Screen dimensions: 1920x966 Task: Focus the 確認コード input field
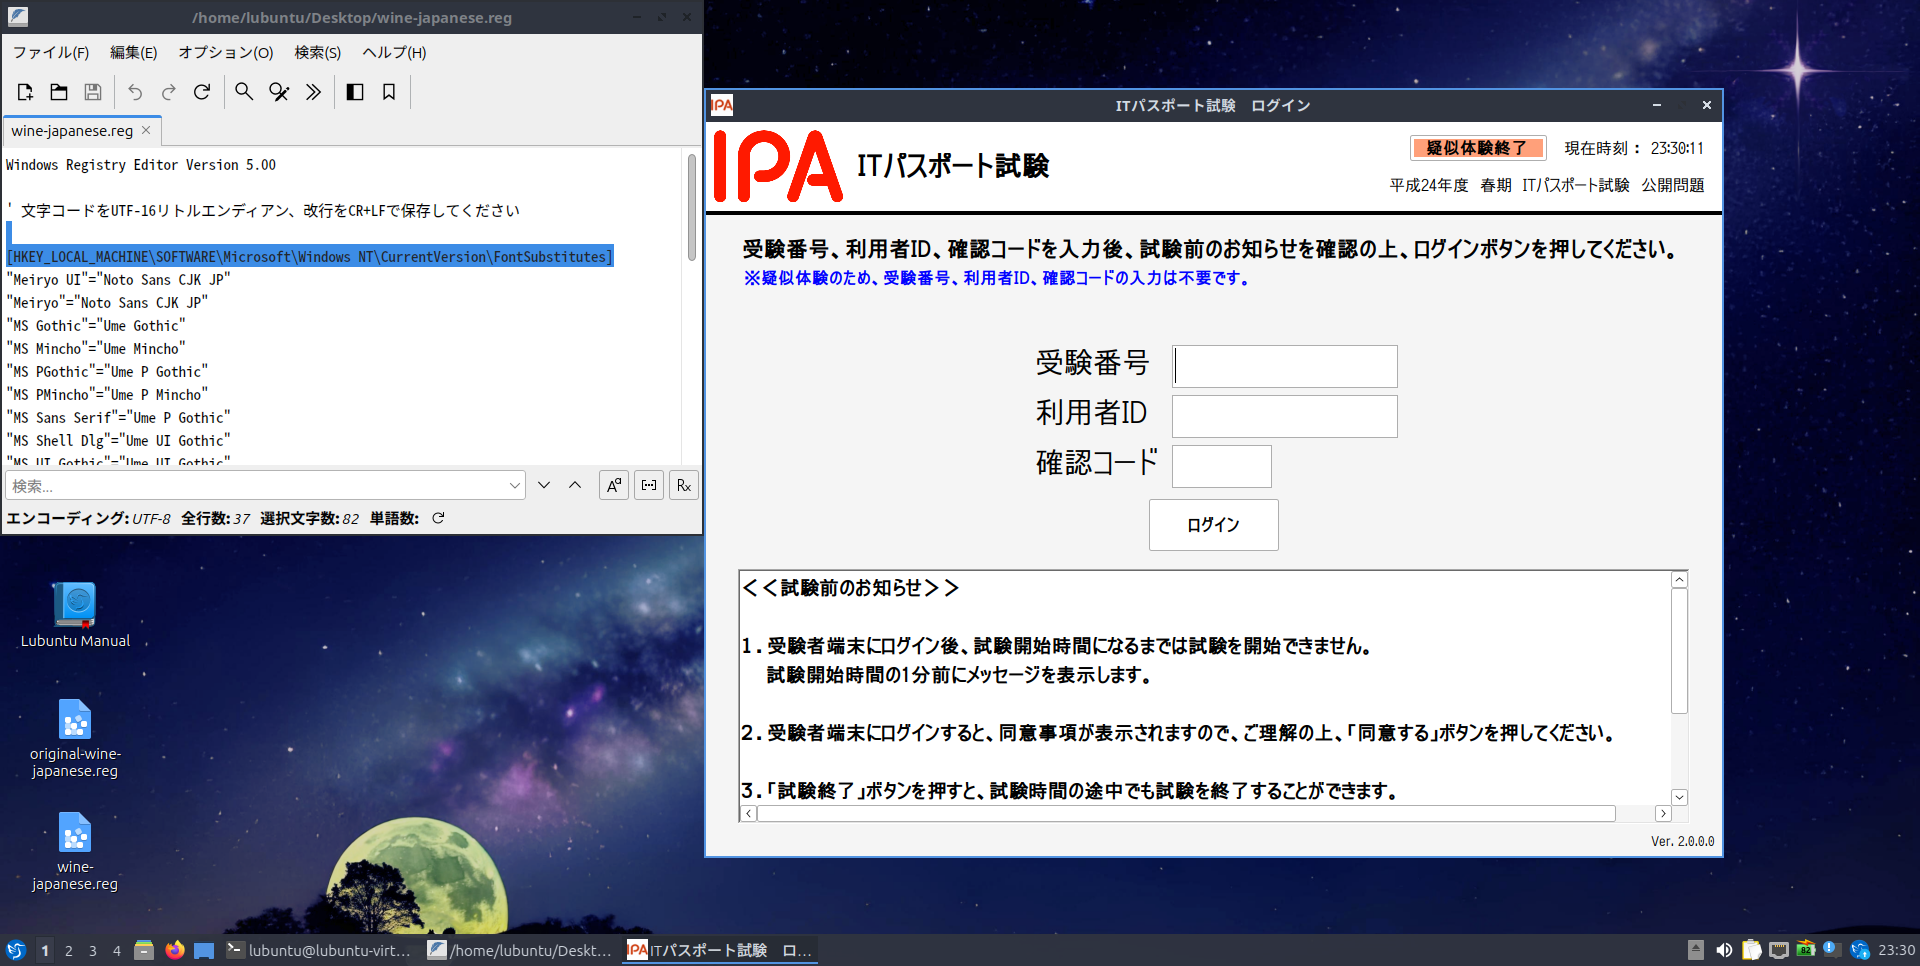click(x=1222, y=466)
